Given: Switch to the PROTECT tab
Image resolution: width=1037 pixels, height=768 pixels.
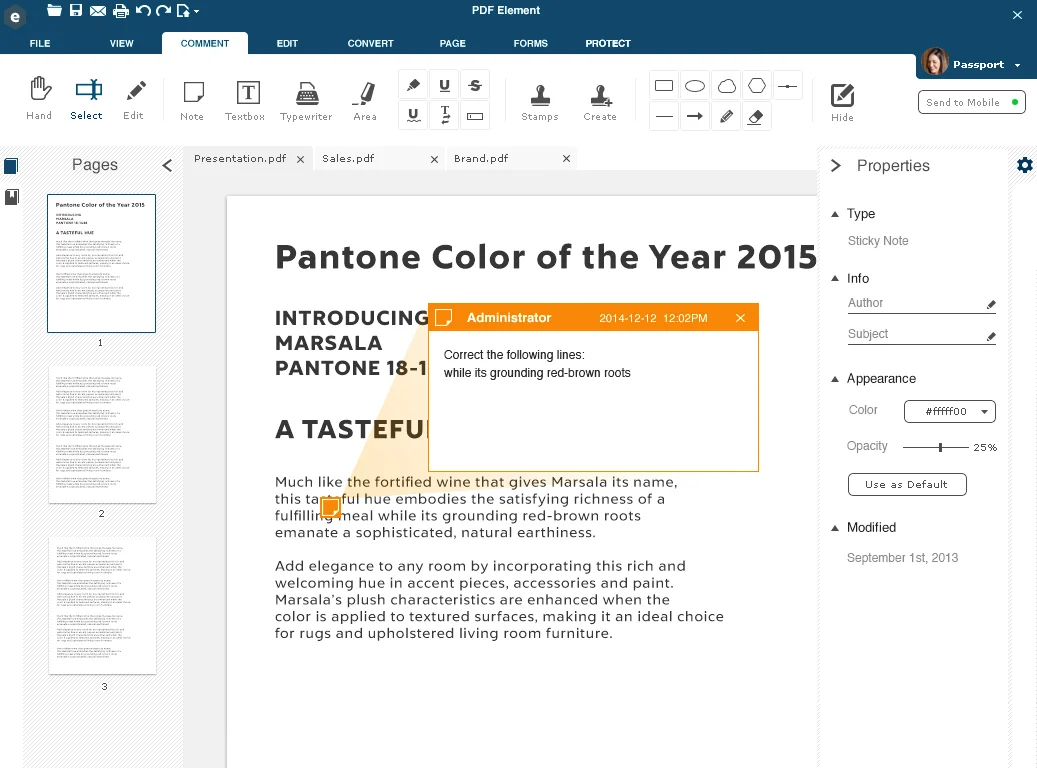Looking at the screenshot, I should pos(608,43).
